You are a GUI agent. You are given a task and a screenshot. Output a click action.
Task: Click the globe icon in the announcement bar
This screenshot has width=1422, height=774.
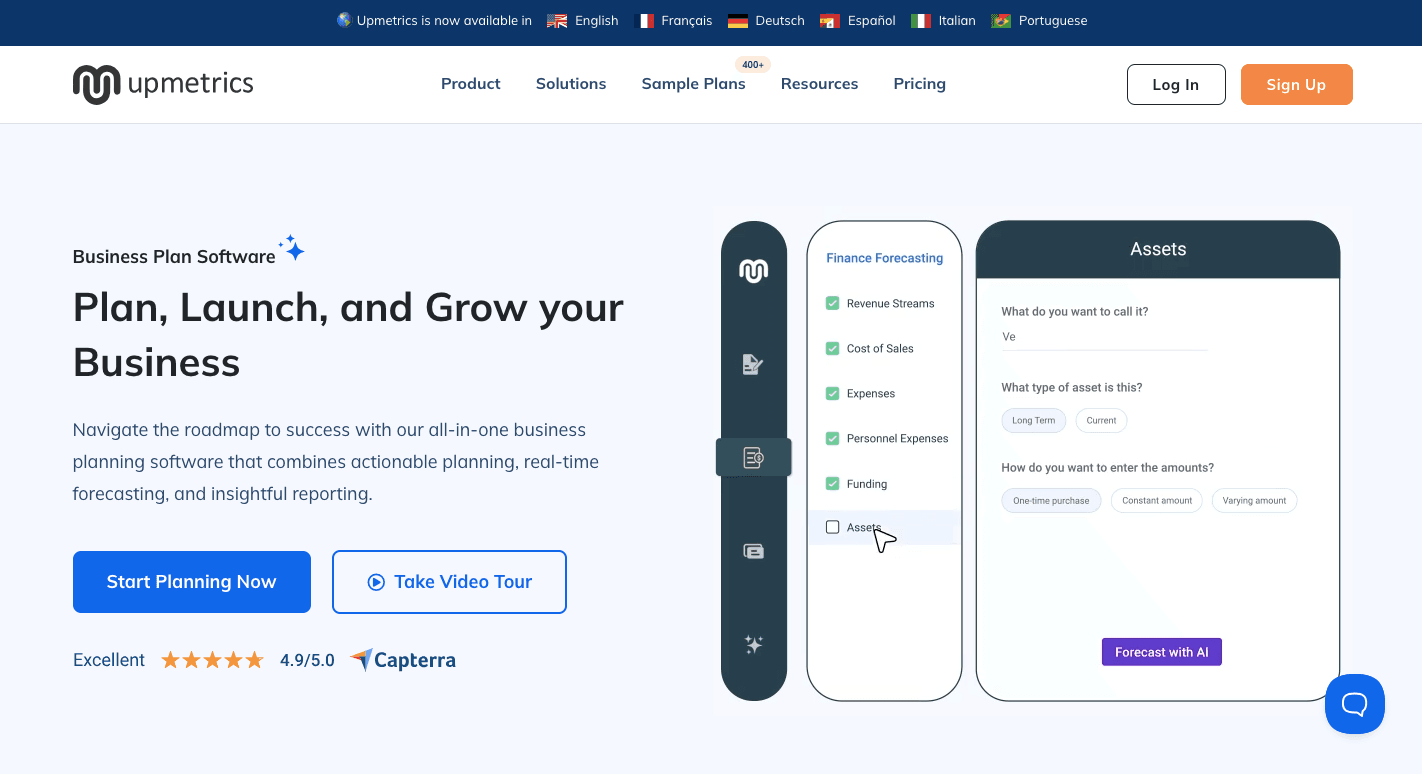click(x=344, y=20)
